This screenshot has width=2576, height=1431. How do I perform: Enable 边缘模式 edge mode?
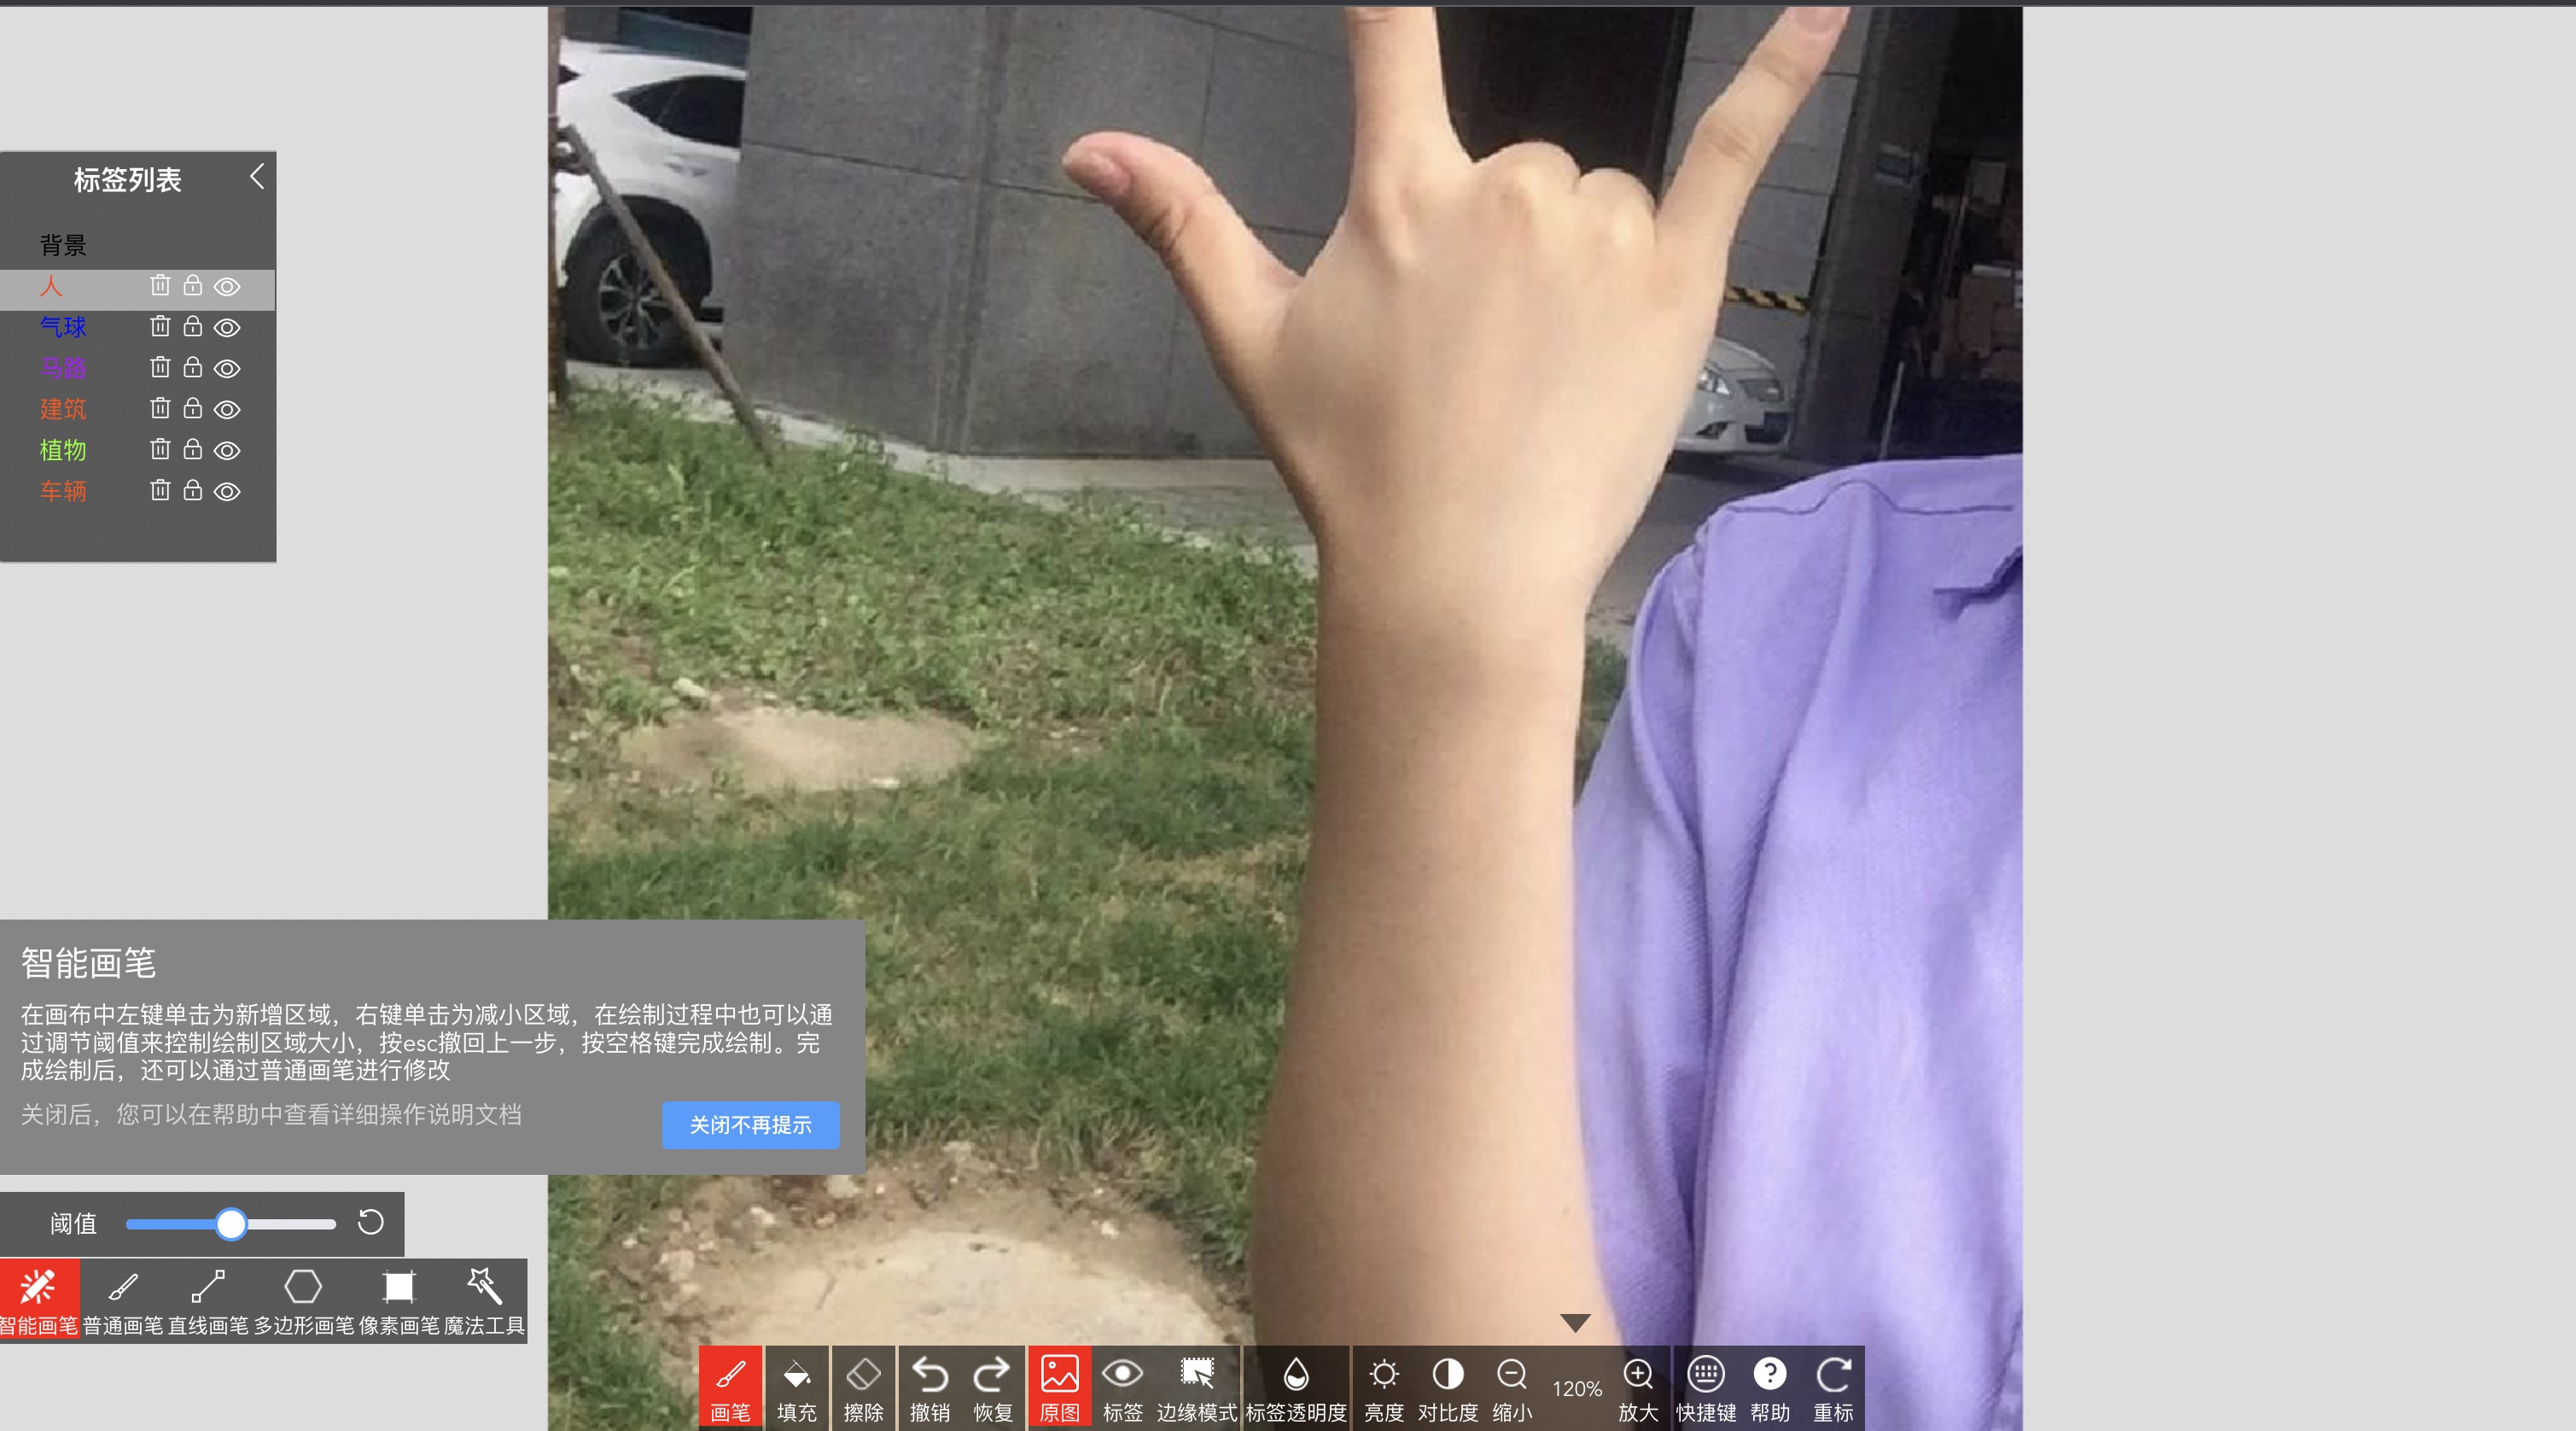1196,1388
